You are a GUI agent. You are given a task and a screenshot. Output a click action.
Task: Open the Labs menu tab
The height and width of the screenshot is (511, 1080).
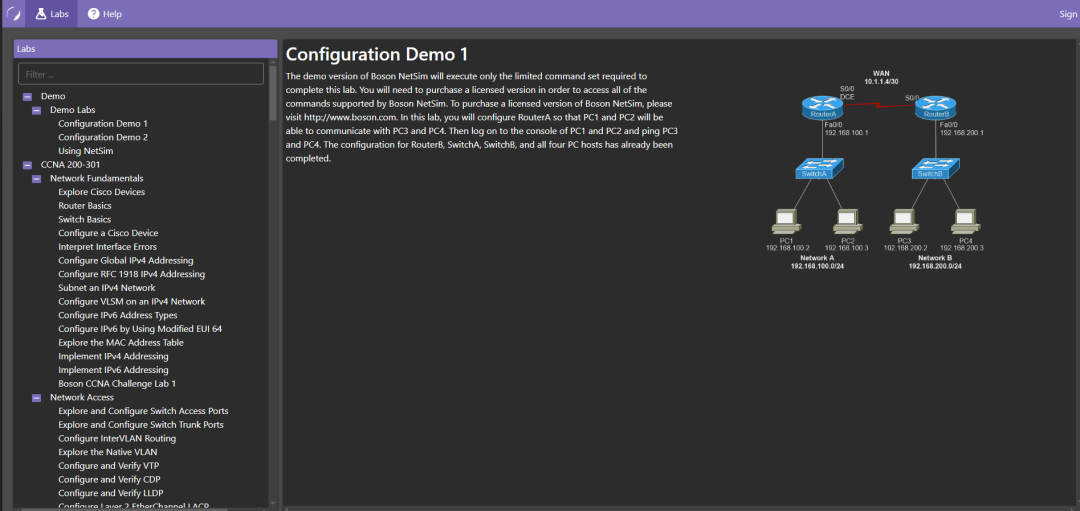pyautogui.click(x=52, y=14)
